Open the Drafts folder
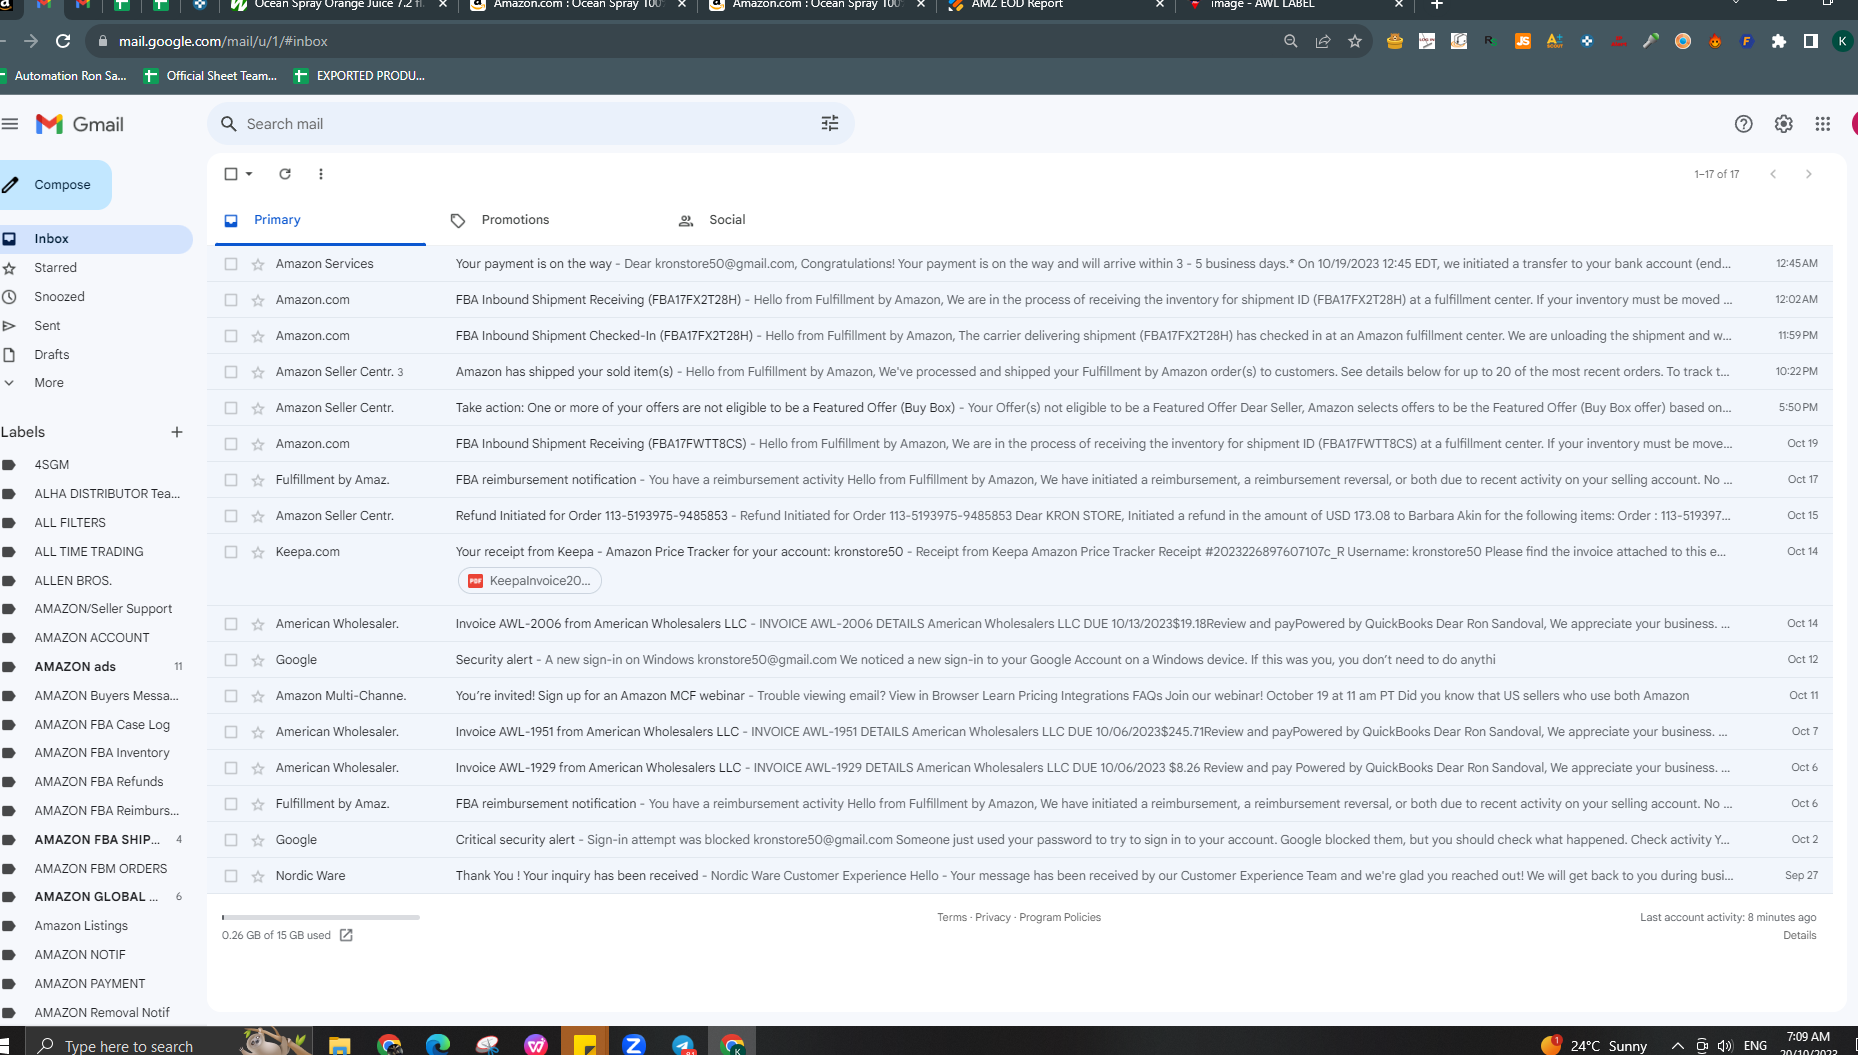1858x1055 pixels. click(x=52, y=355)
